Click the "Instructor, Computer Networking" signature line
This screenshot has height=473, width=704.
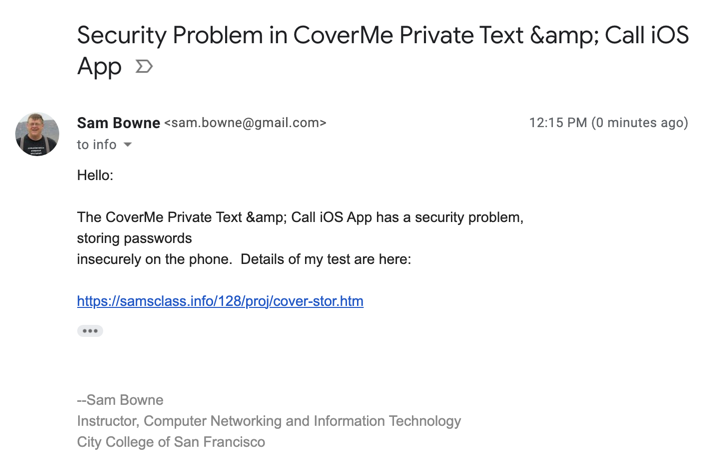click(x=269, y=421)
